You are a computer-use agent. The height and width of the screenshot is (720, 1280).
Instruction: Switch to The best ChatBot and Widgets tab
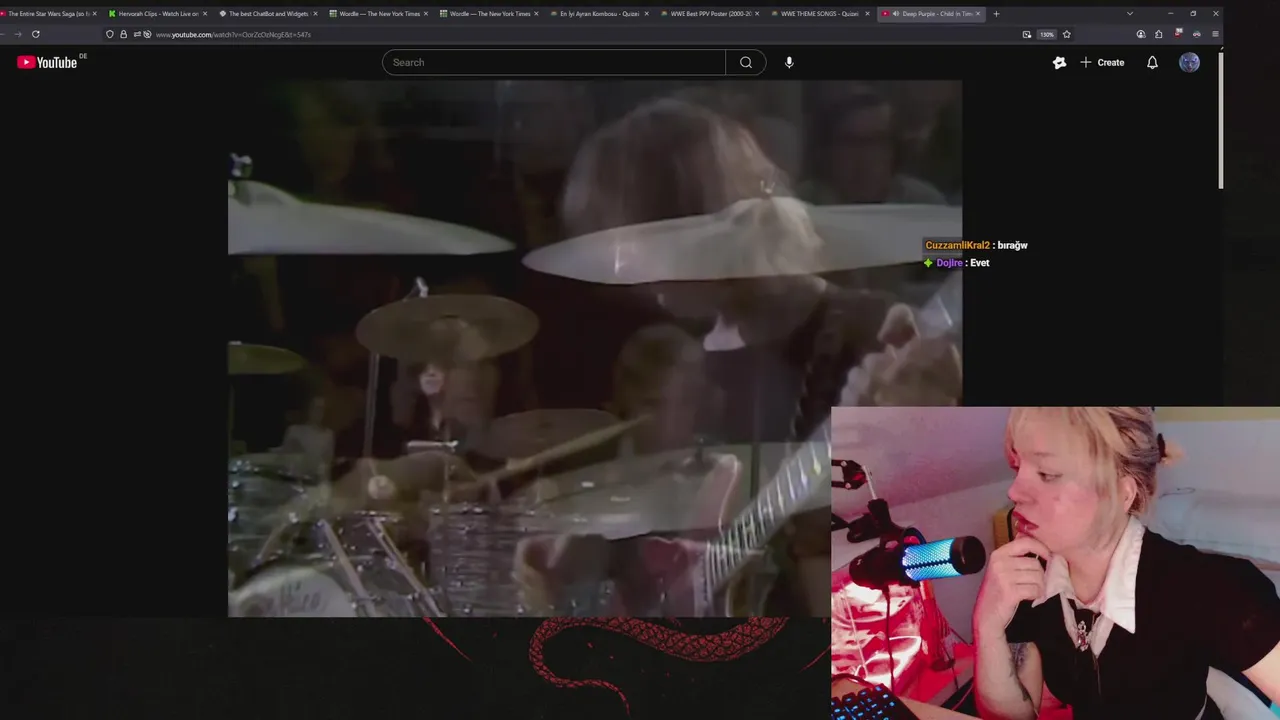265,14
